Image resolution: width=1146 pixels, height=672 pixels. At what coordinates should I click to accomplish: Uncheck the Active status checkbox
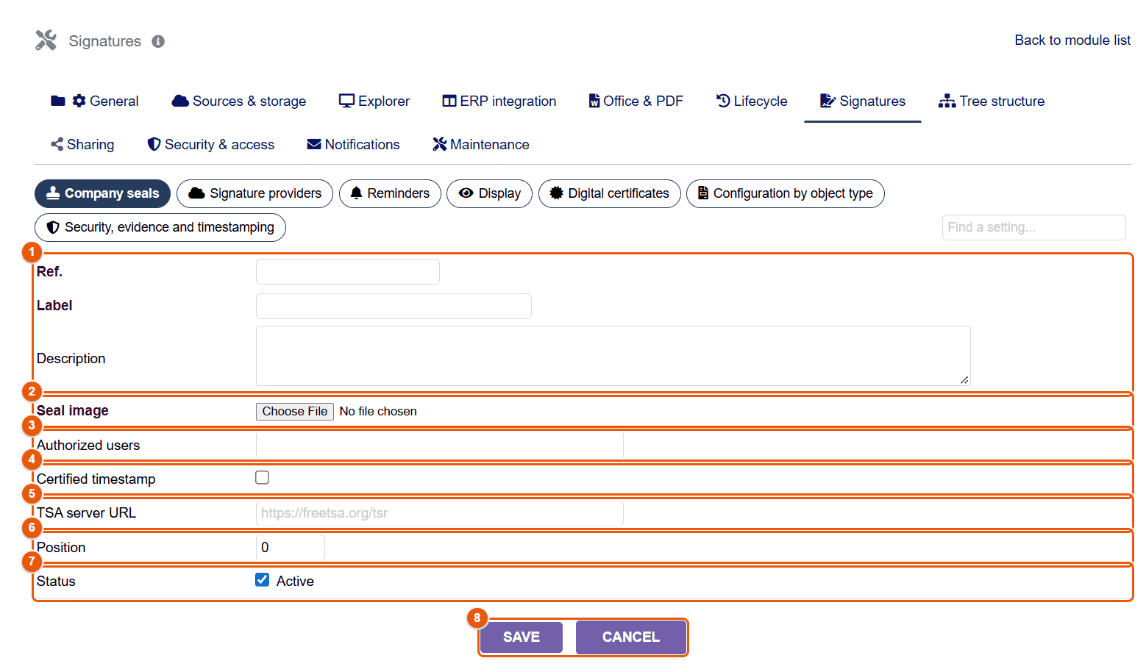coord(262,580)
